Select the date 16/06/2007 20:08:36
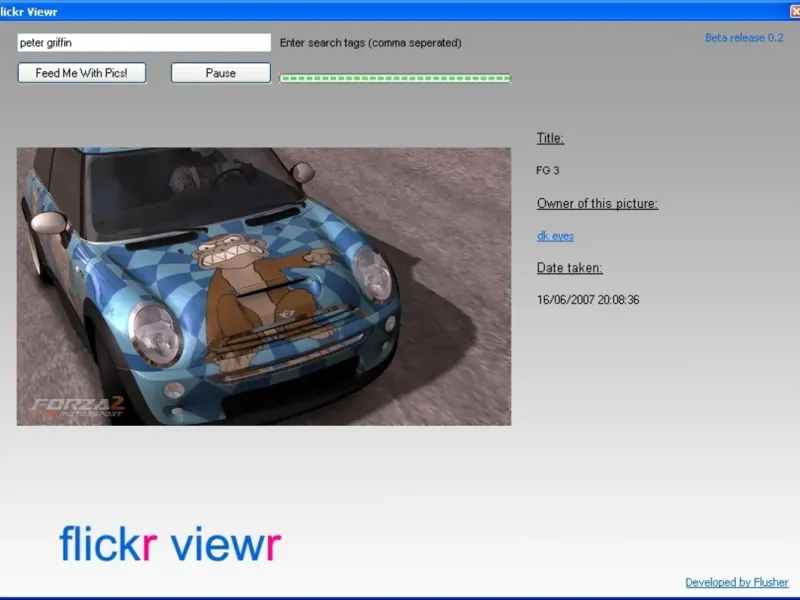800x600 pixels. tap(588, 300)
